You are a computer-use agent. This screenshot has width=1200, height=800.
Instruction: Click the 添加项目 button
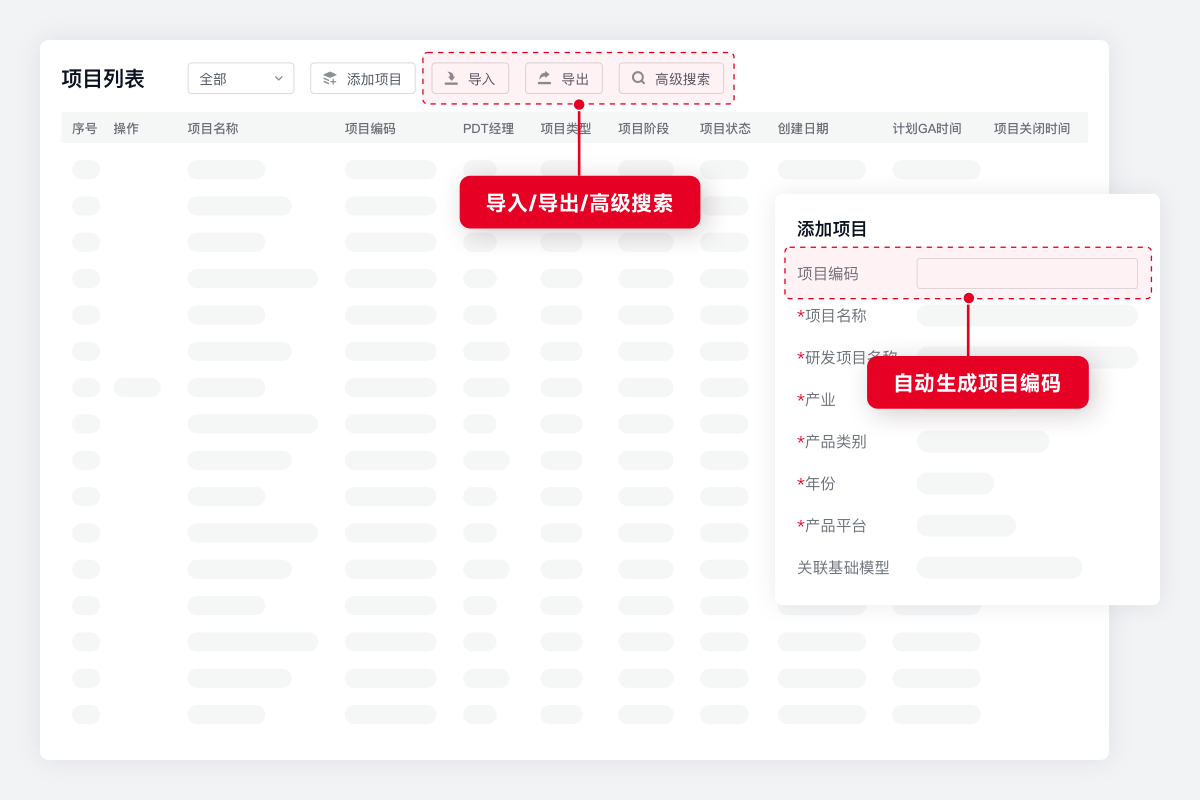tap(363, 79)
